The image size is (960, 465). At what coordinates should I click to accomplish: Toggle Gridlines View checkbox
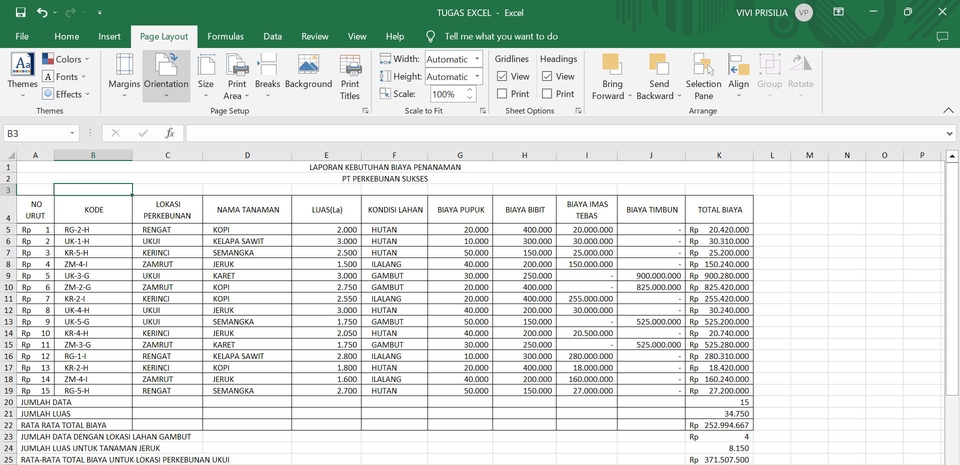(x=502, y=76)
